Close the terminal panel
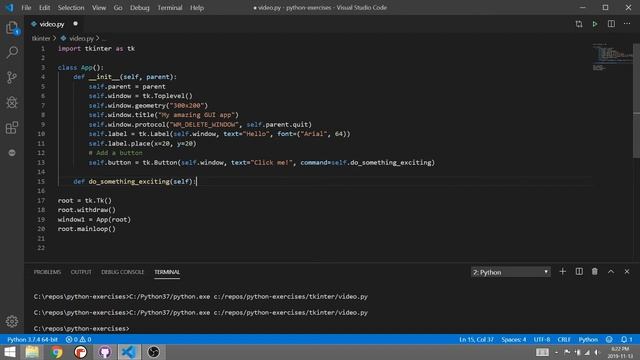This screenshot has width=640, height=360. click(x=627, y=272)
